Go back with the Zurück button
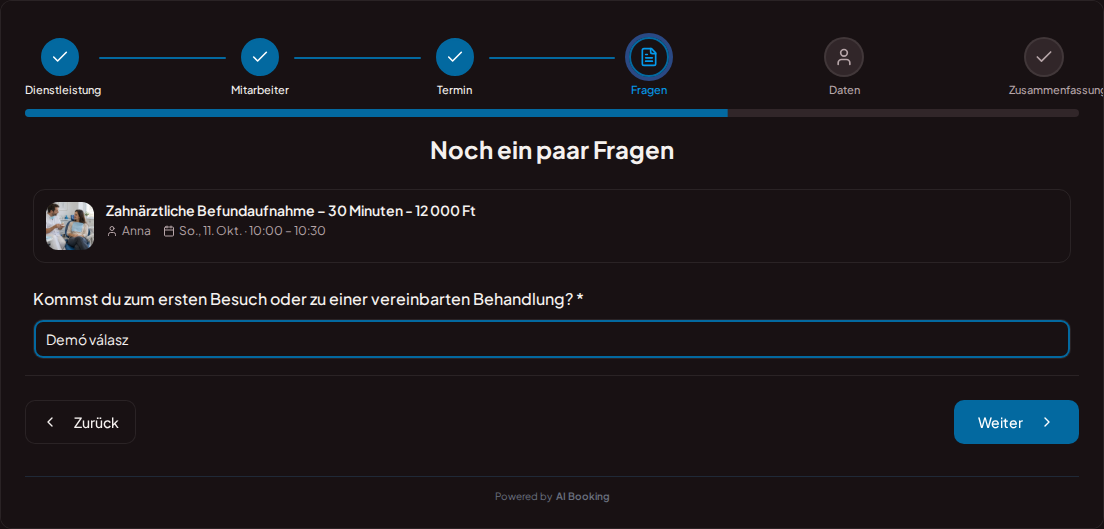This screenshot has height=529, width=1104. click(80, 422)
